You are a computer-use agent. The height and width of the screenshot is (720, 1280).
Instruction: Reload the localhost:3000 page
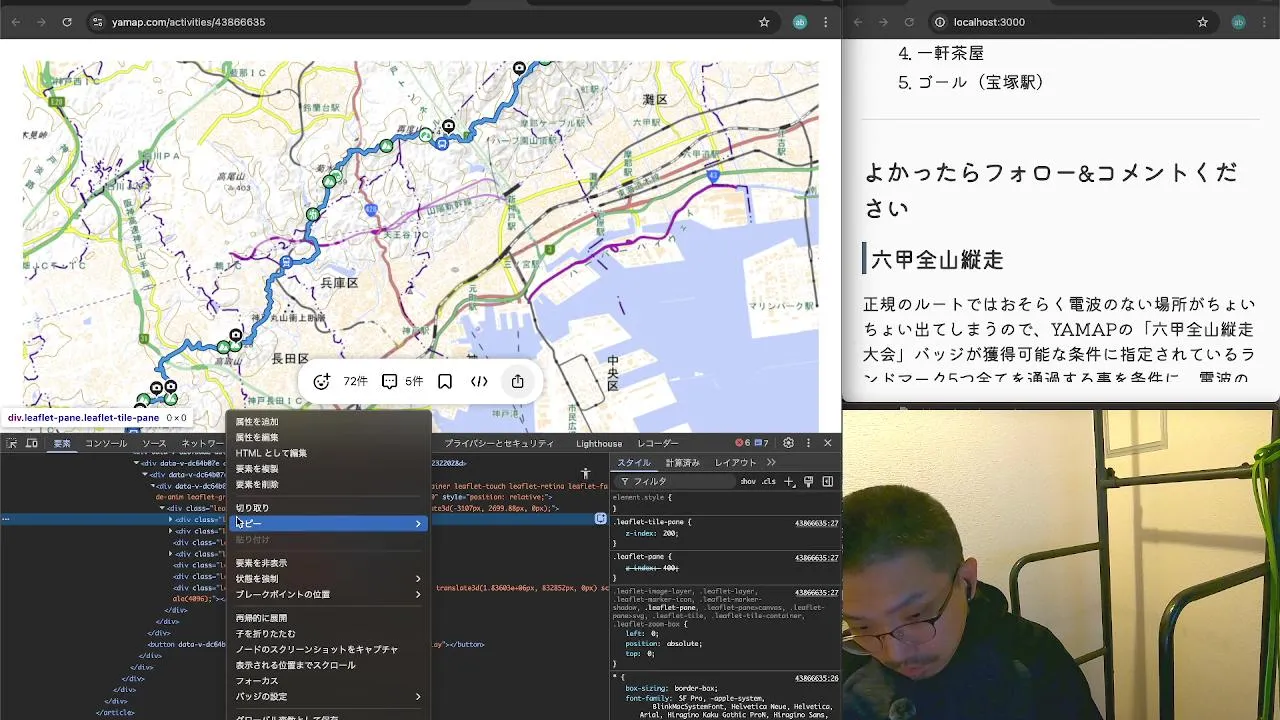pyautogui.click(x=909, y=22)
